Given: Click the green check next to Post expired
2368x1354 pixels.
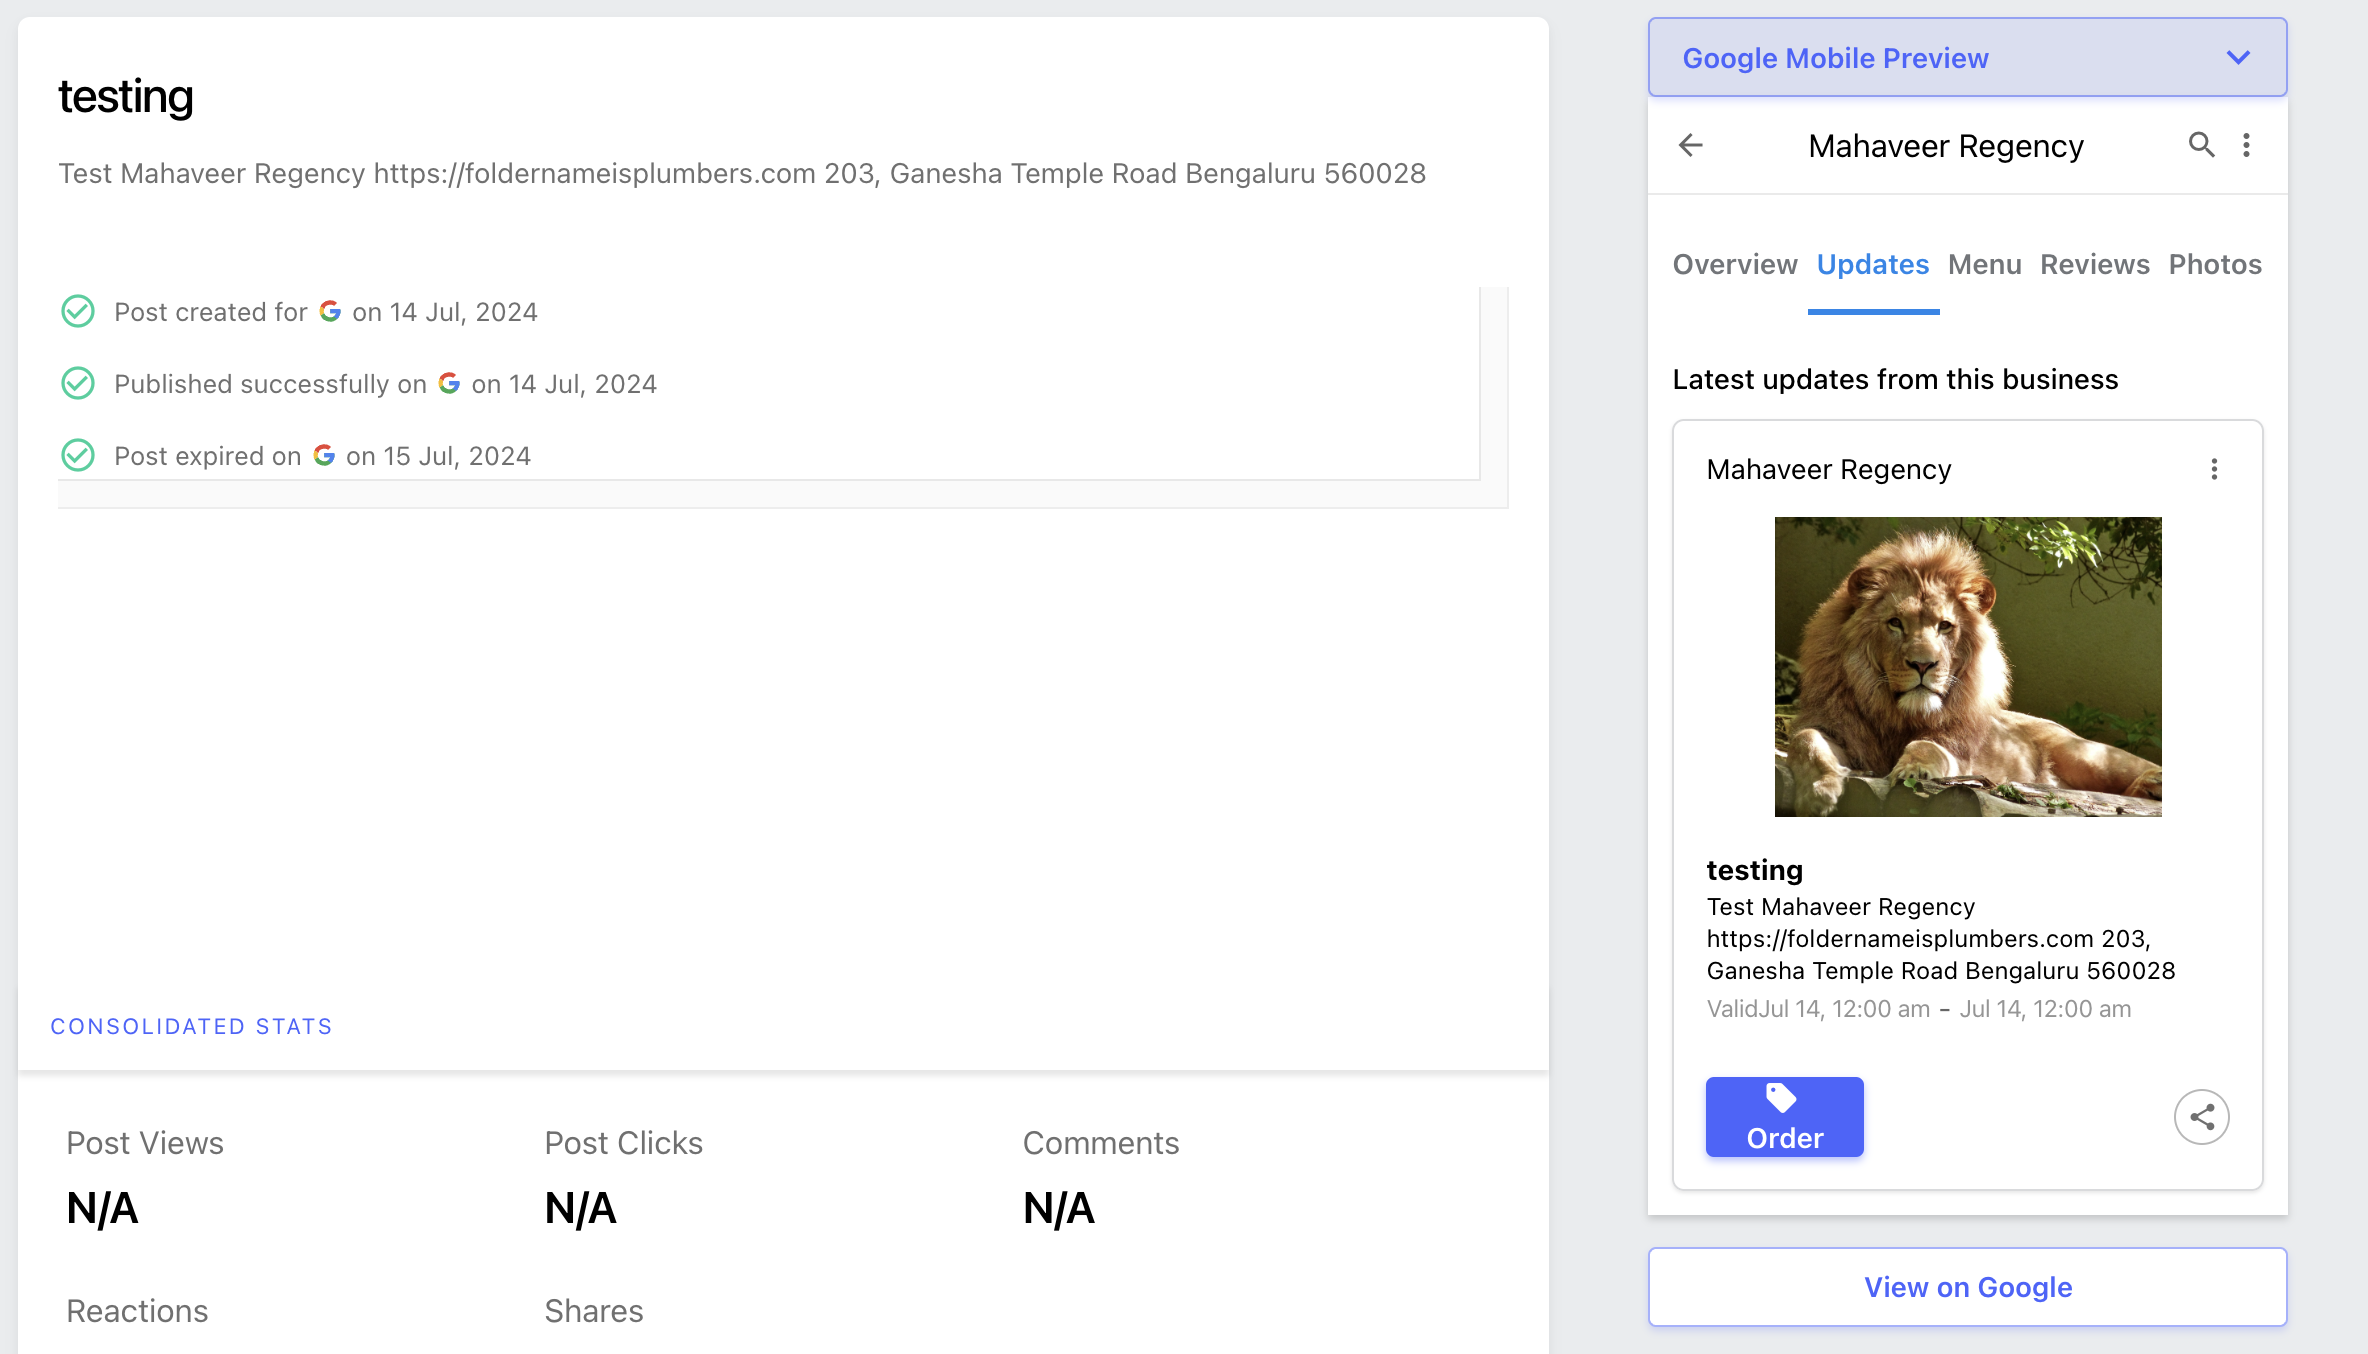Looking at the screenshot, I should [78, 456].
